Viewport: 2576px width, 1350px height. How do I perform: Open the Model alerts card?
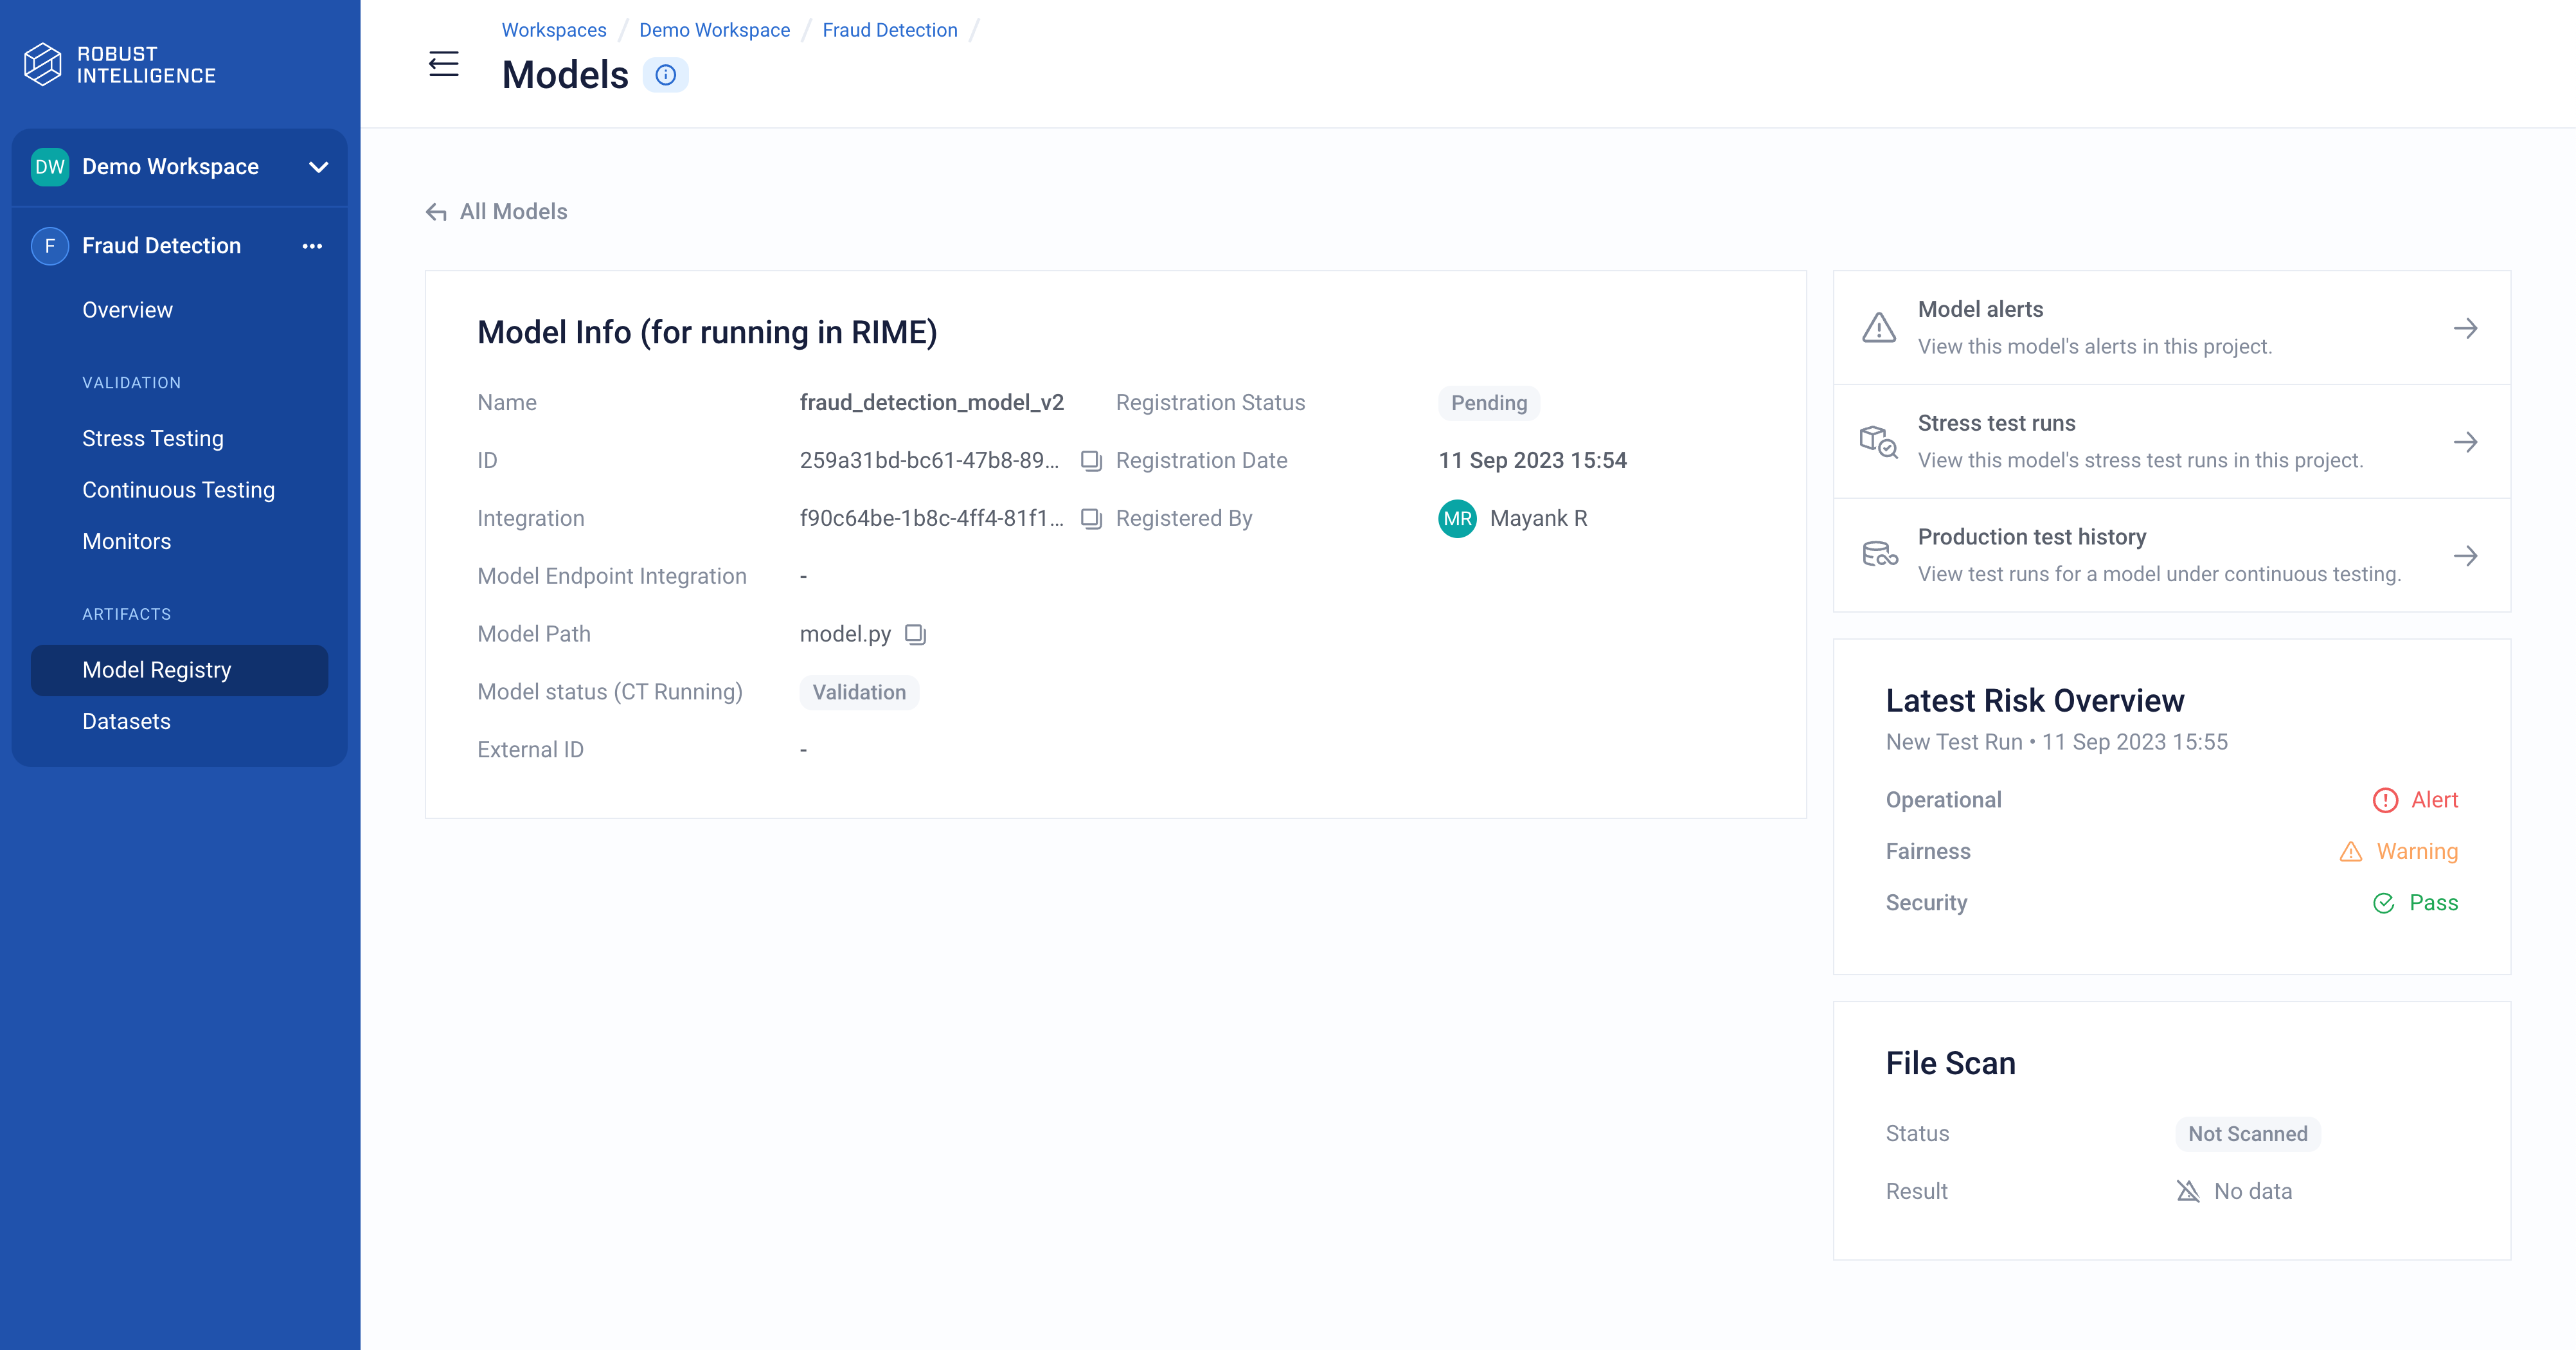(2171, 328)
